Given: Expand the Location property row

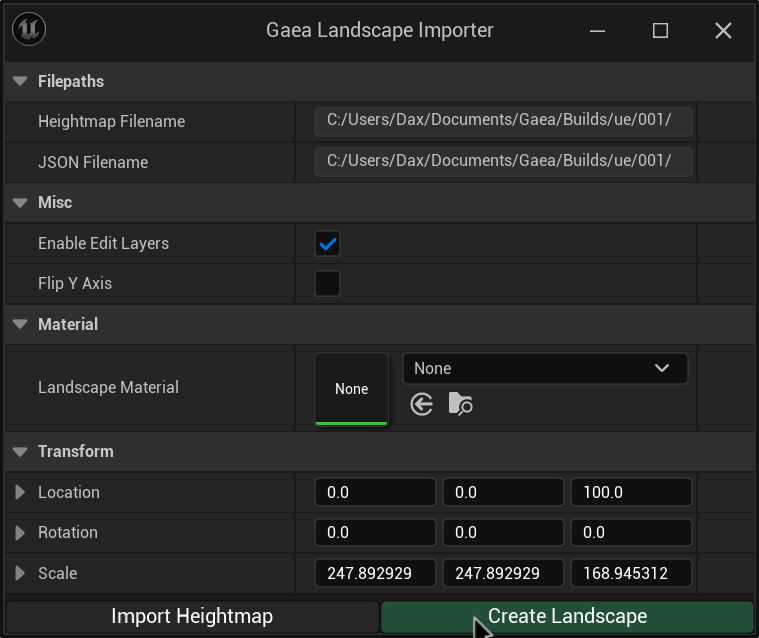Looking at the screenshot, I should [x=20, y=492].
